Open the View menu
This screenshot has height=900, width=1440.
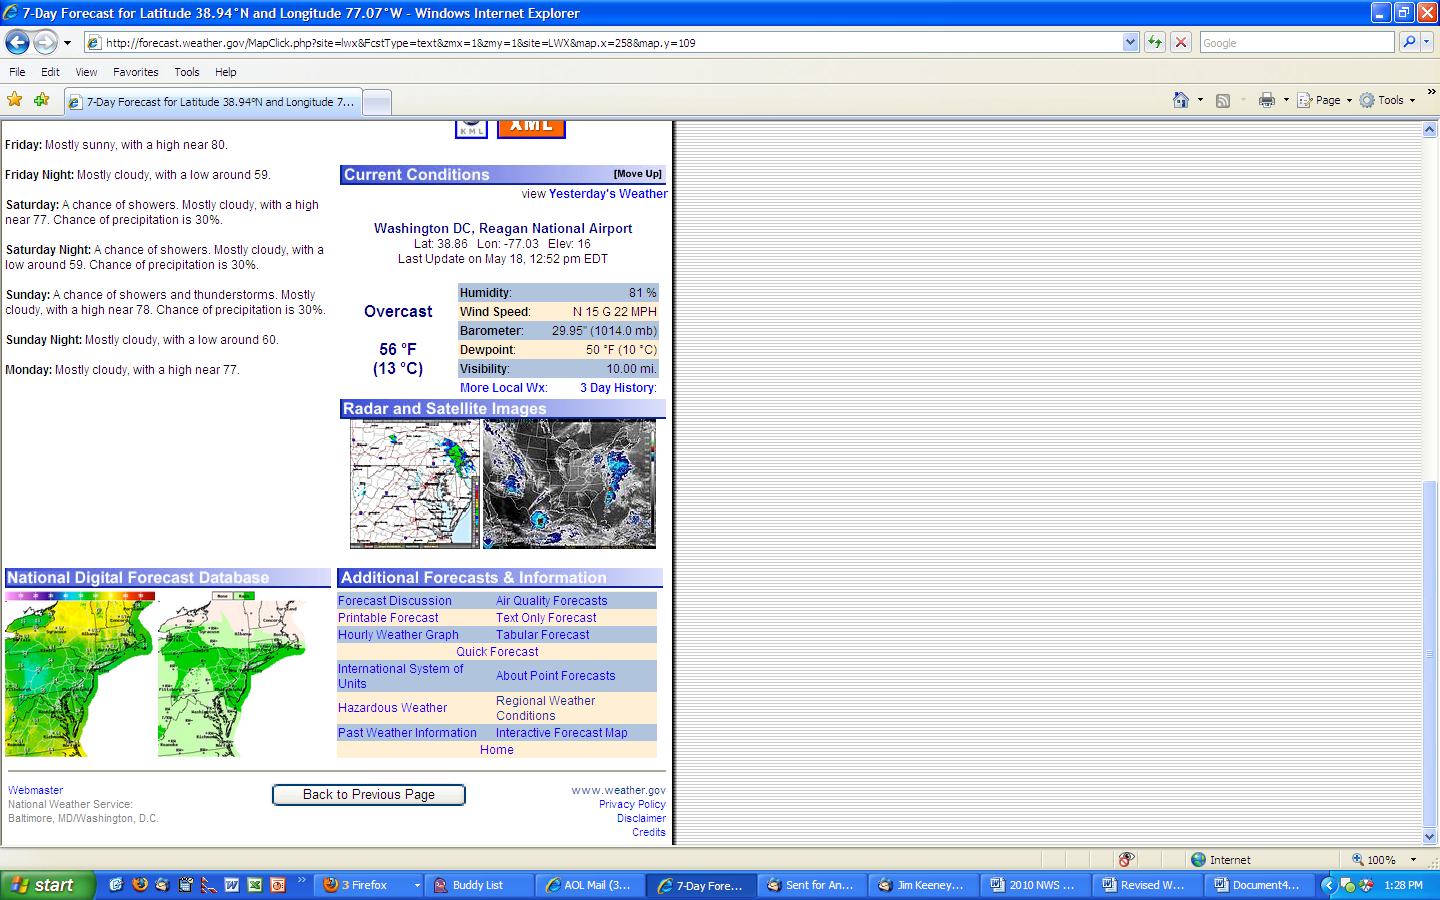tap(86, 72)
